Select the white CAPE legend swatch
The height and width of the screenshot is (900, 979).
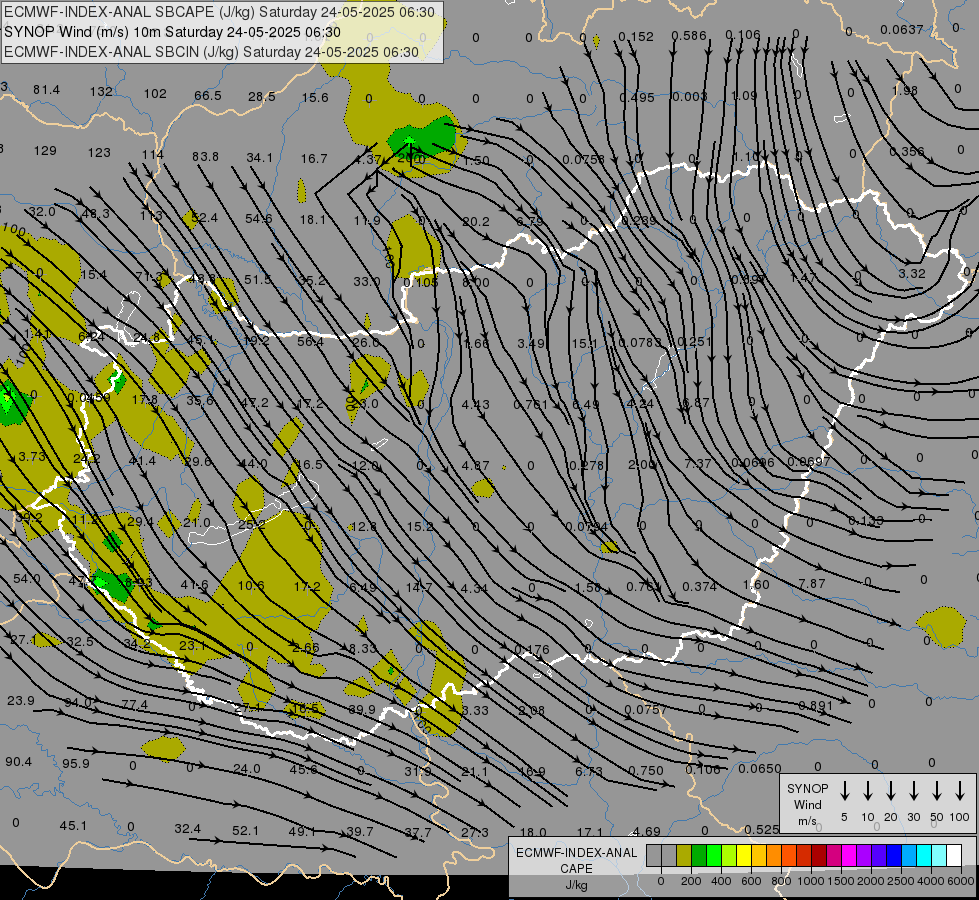953,855
